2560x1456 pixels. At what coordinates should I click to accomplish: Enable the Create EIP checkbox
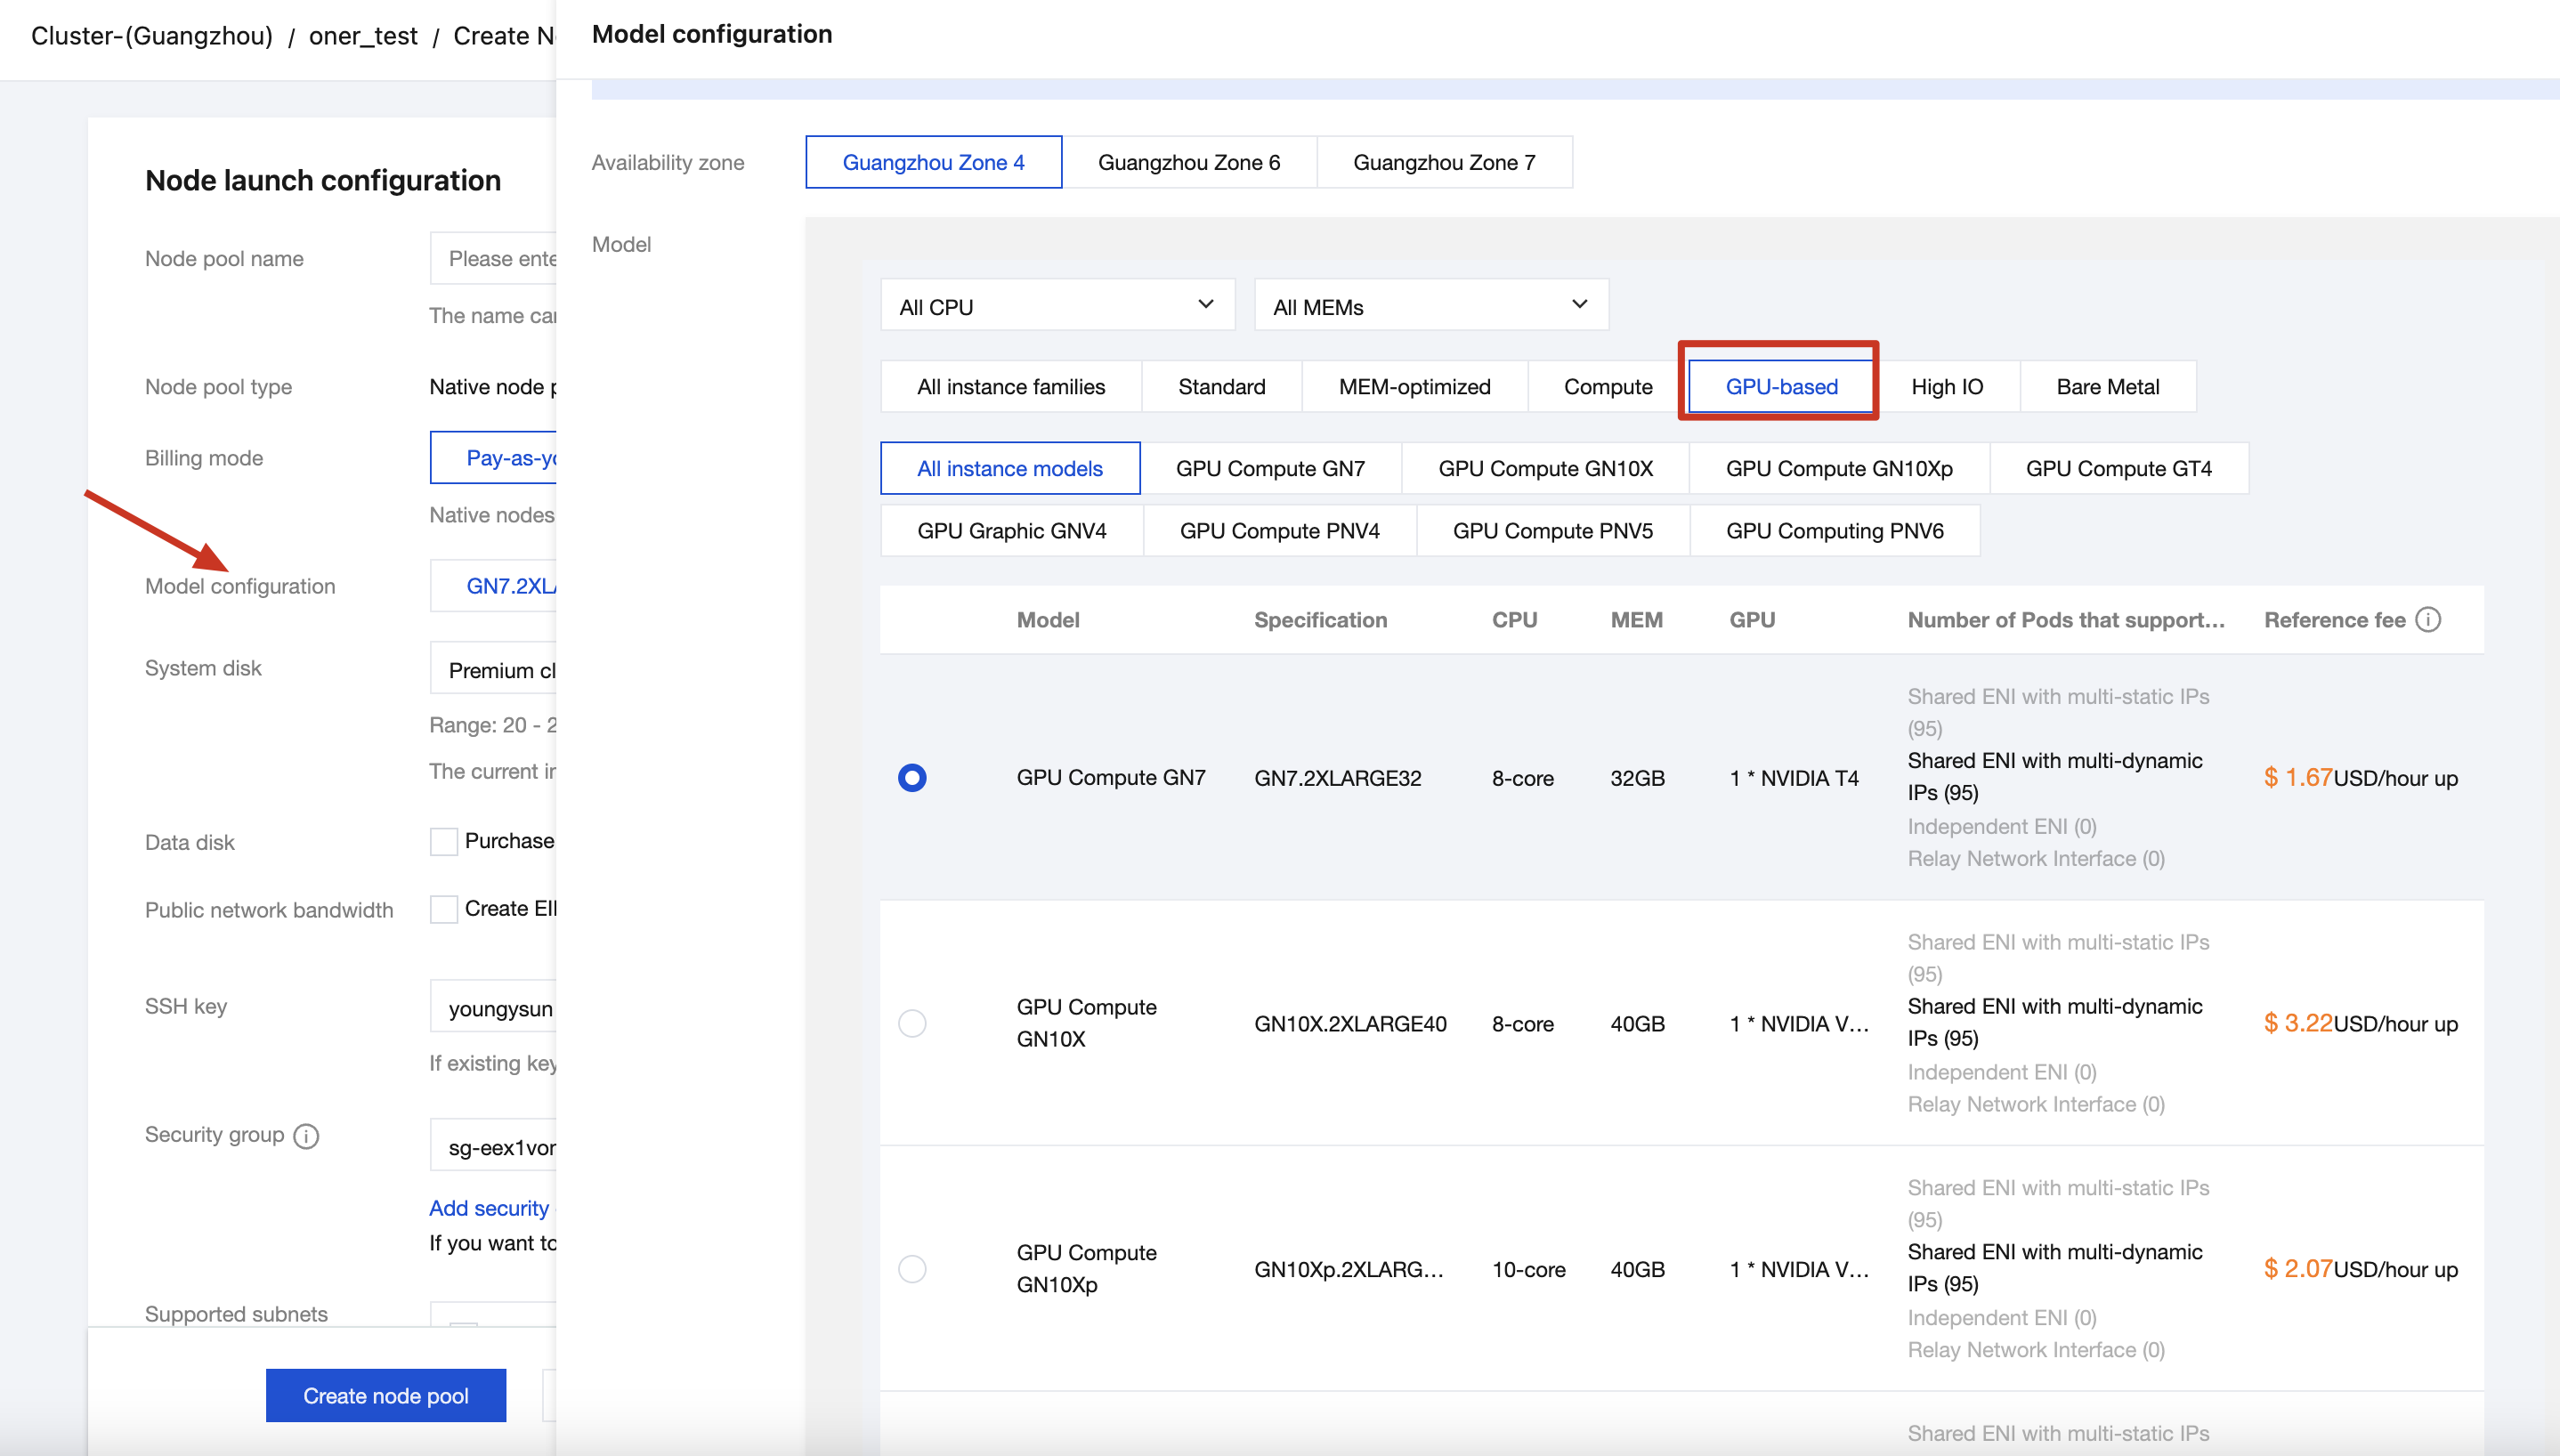pos(443,909)
